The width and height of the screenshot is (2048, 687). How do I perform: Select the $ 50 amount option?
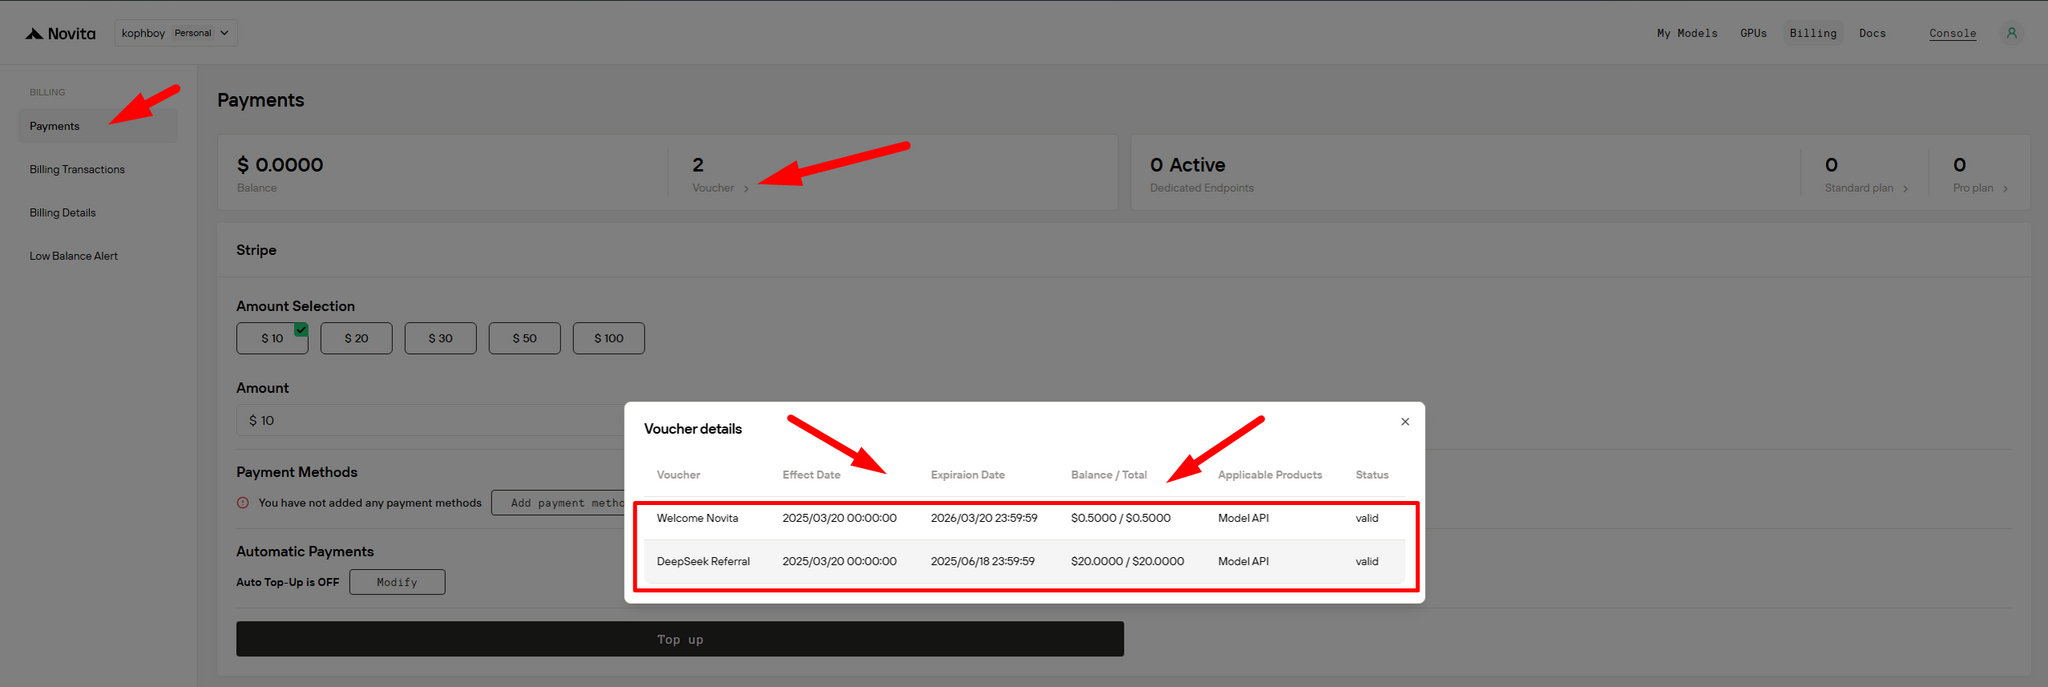coord(524,339)
